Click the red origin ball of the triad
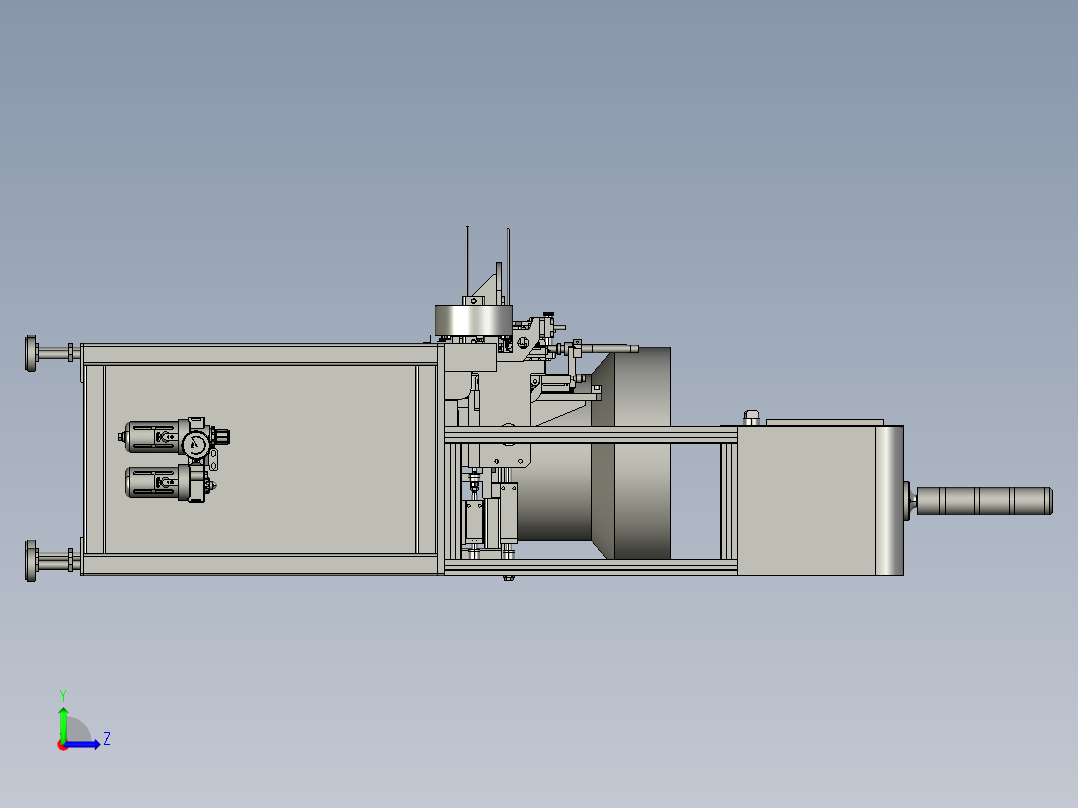Image resolution: width=1078 pixels, height=808 pixels. pos(62,746)
